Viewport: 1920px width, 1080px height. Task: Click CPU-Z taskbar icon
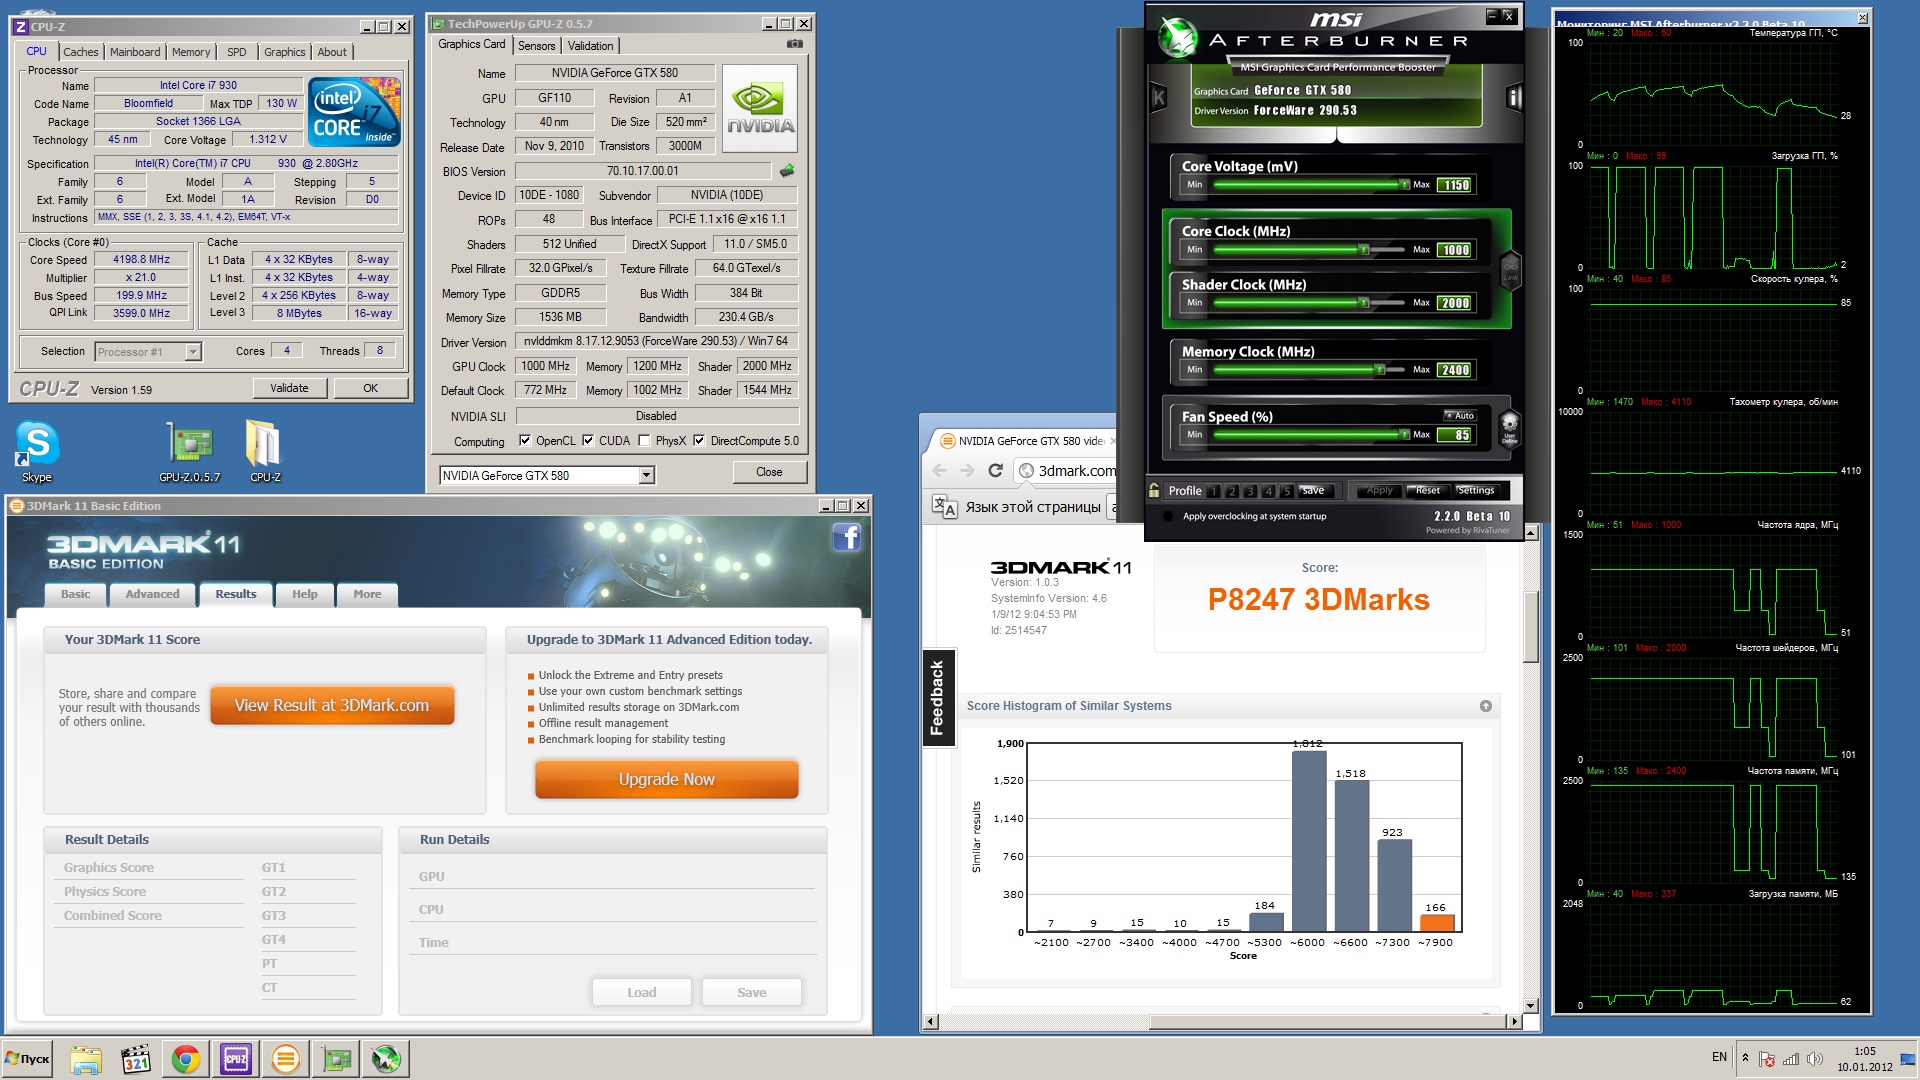[x=236, y=1059]
